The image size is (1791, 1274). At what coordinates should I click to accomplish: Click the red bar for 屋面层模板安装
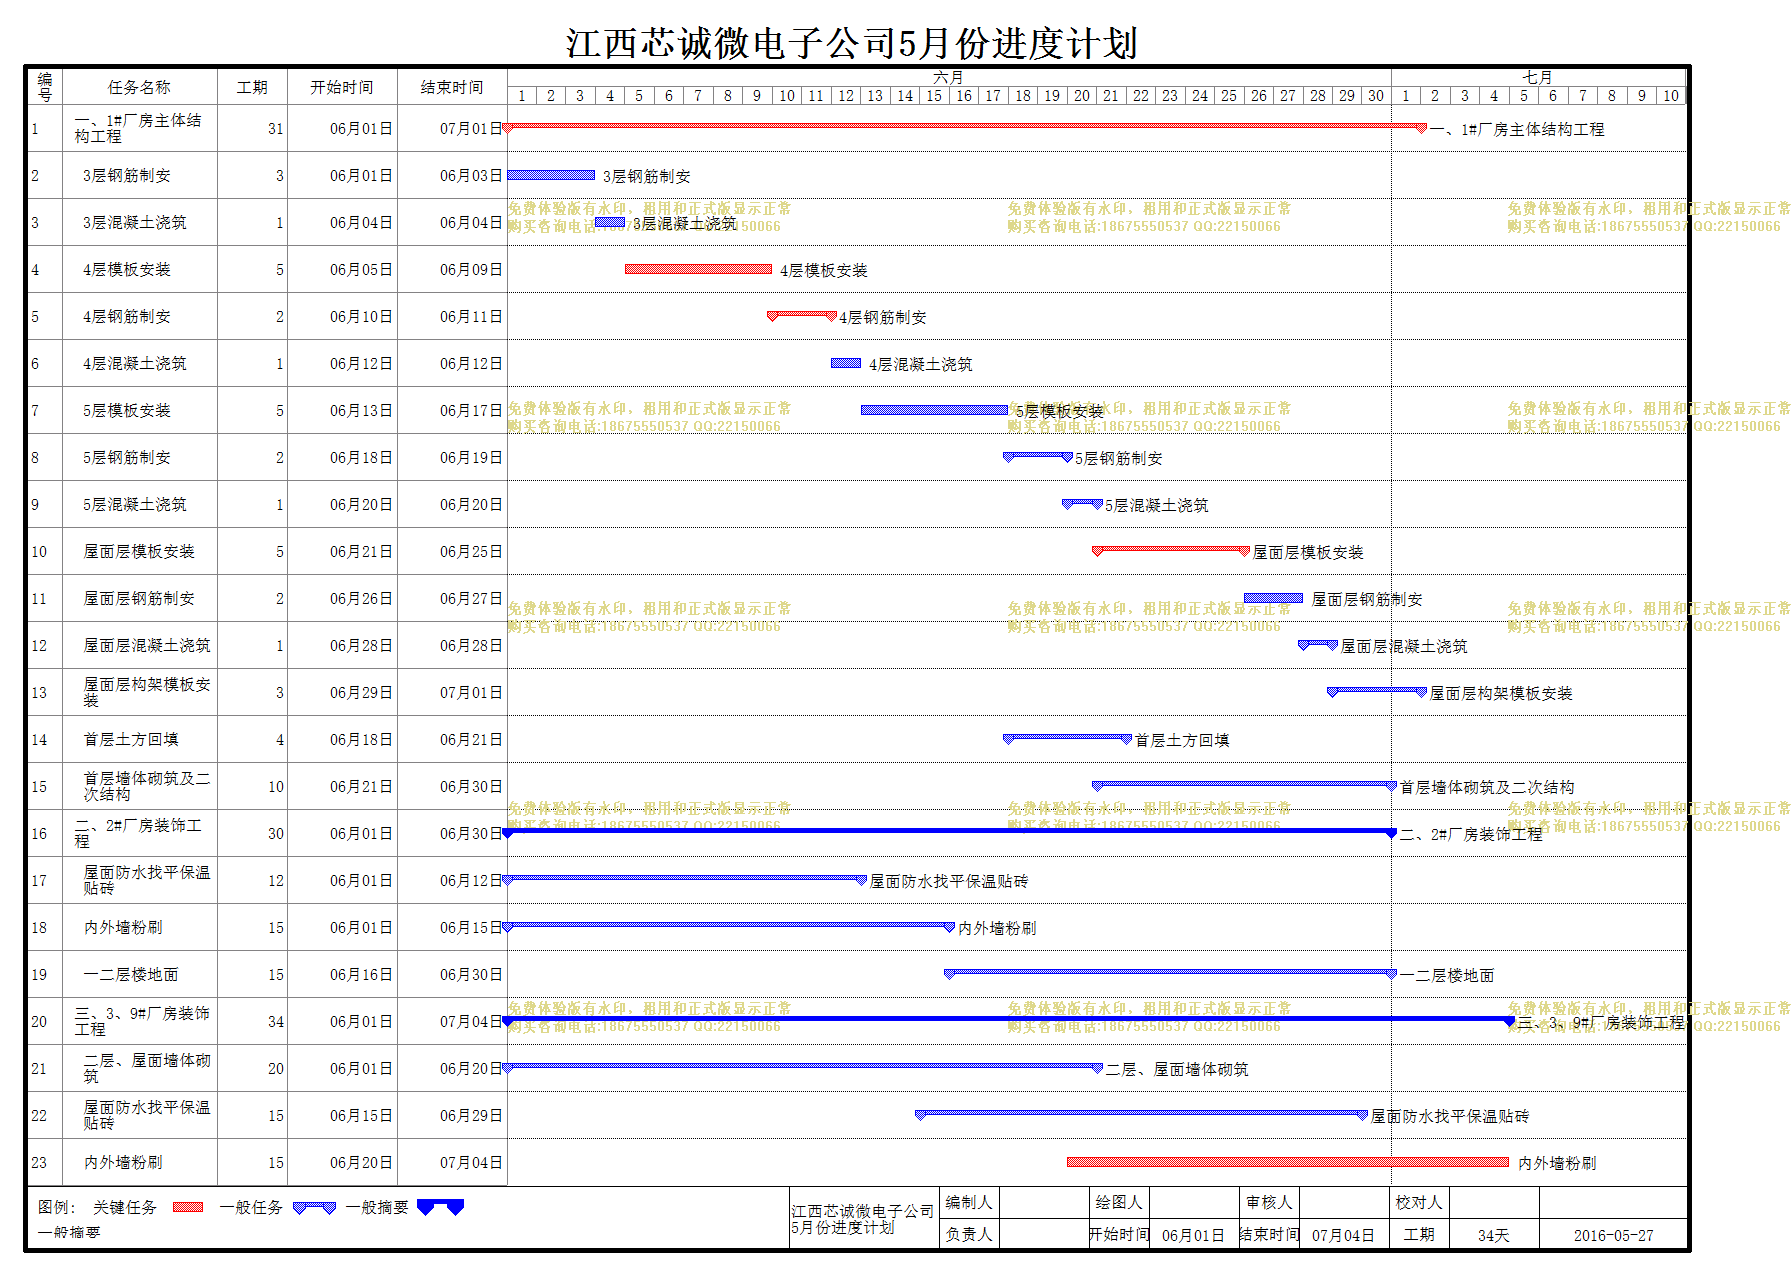[1171, 550]
